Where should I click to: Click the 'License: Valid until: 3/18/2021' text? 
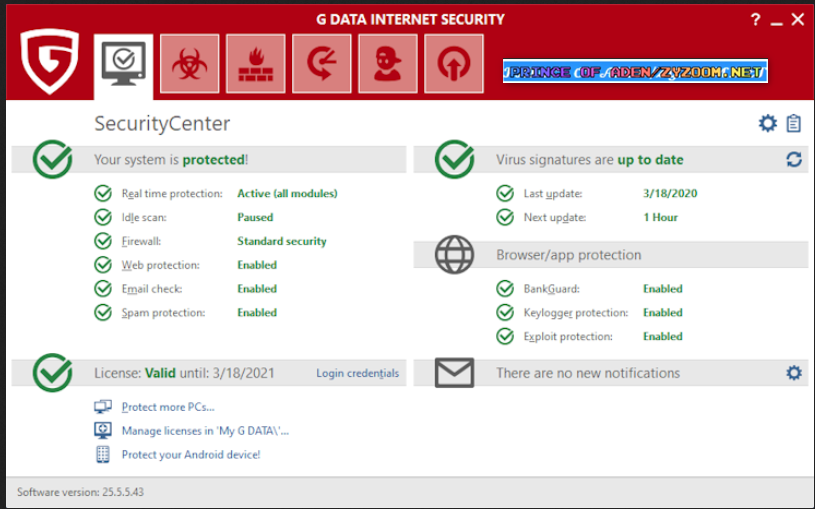pos(184,373)
